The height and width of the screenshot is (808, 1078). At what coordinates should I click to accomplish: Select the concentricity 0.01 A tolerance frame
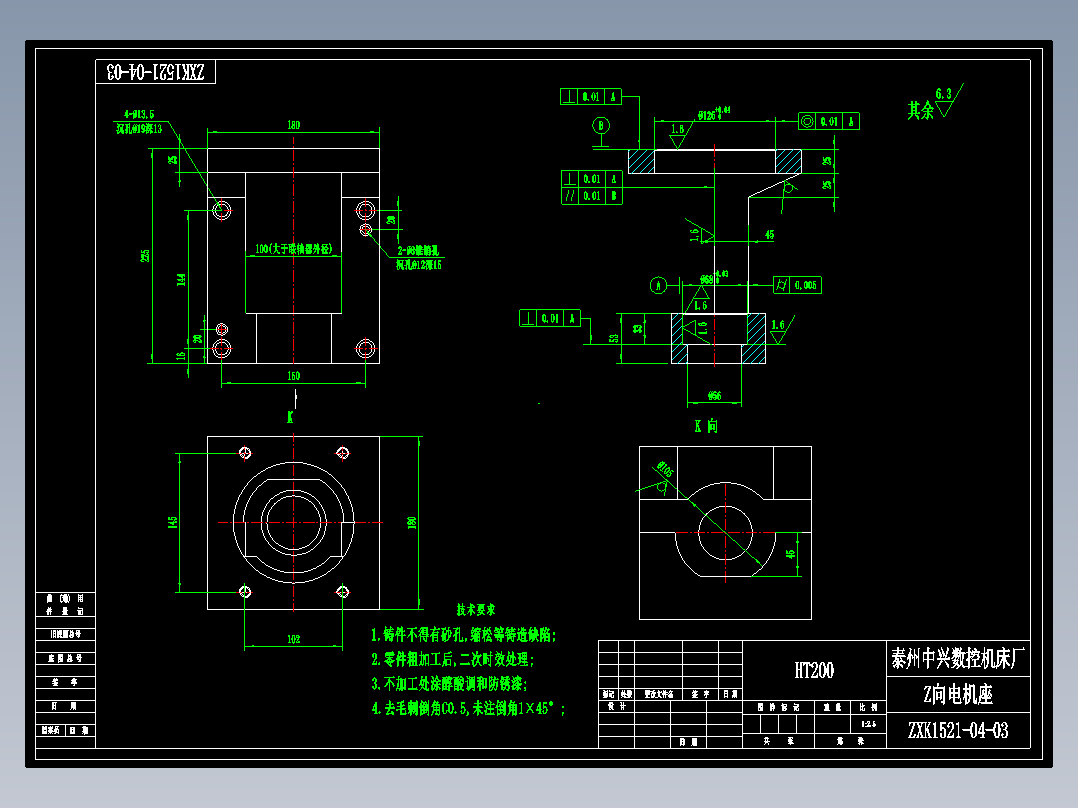[x=828, y=122]
